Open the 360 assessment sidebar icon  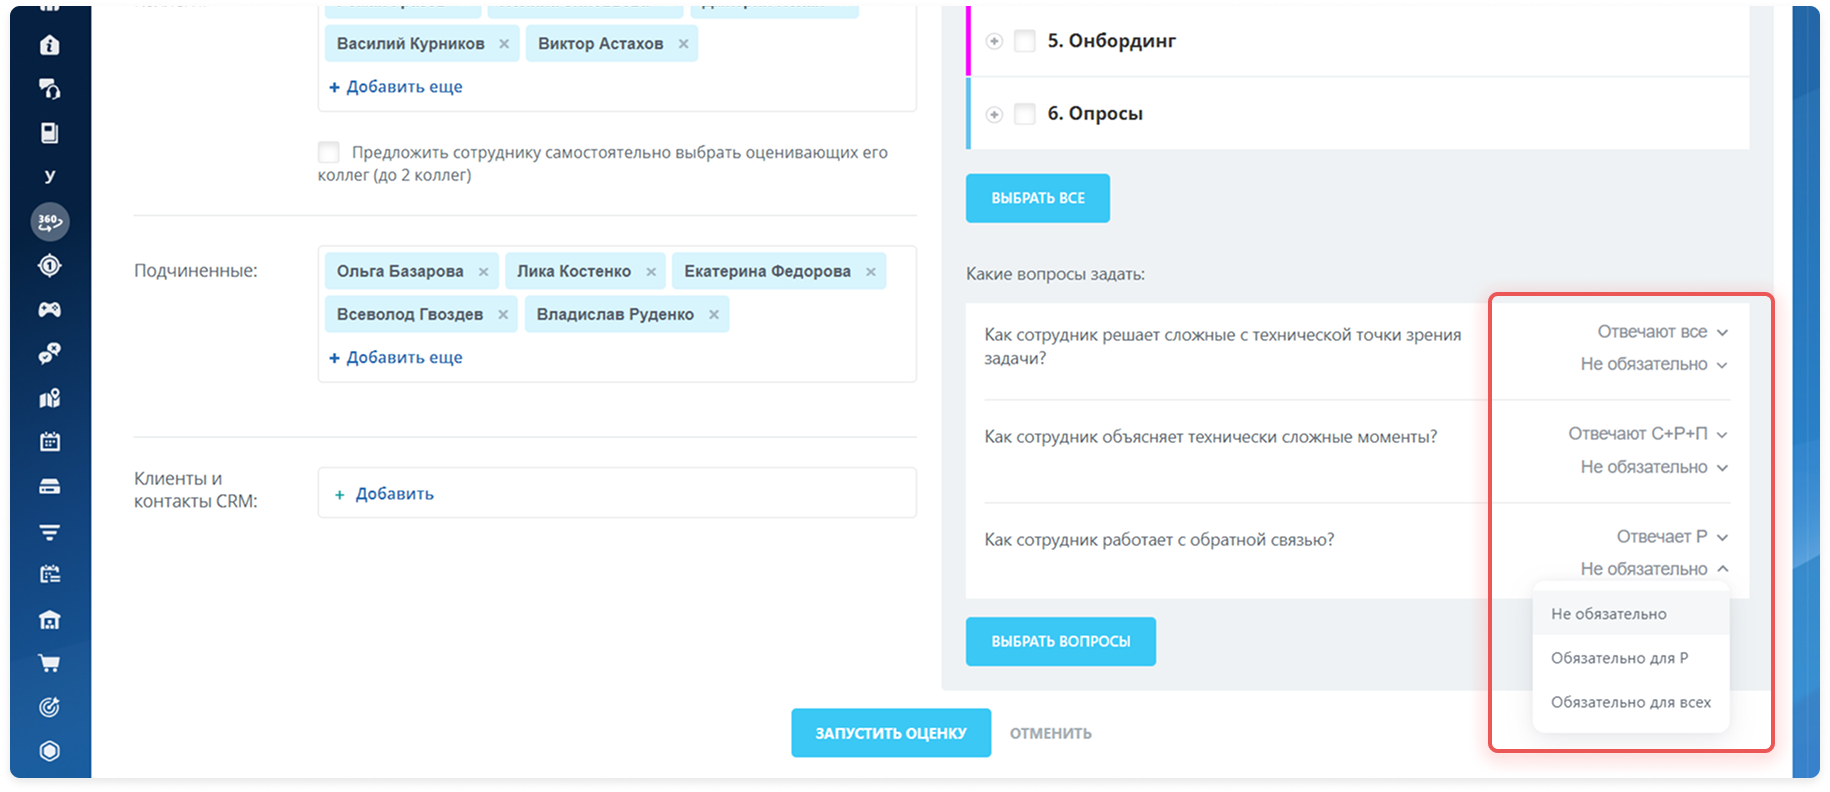click(x=49, y=222)
